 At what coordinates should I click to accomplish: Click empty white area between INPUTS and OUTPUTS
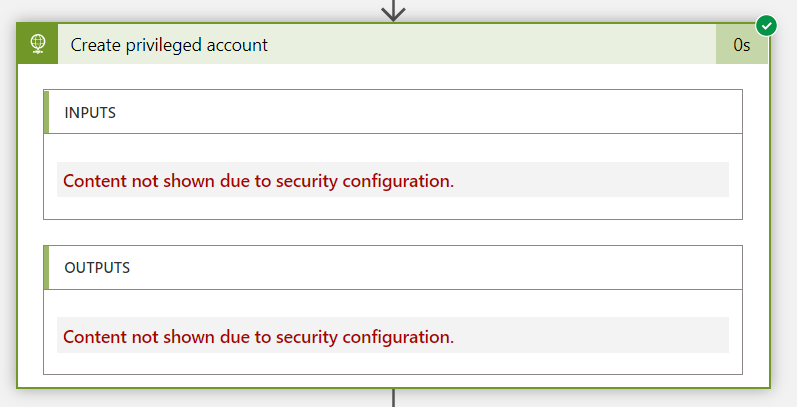(x=393, y=233)
